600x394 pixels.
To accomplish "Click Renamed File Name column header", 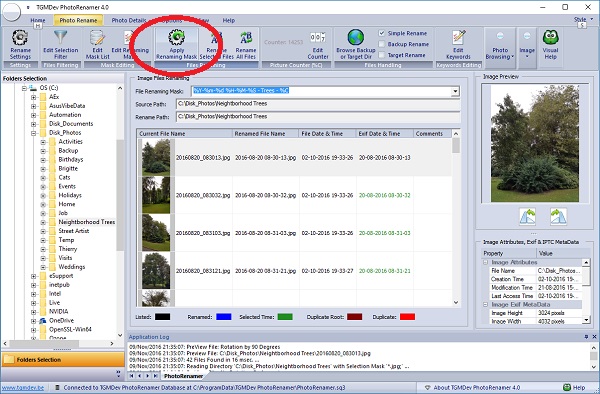I will coord(265,134).
